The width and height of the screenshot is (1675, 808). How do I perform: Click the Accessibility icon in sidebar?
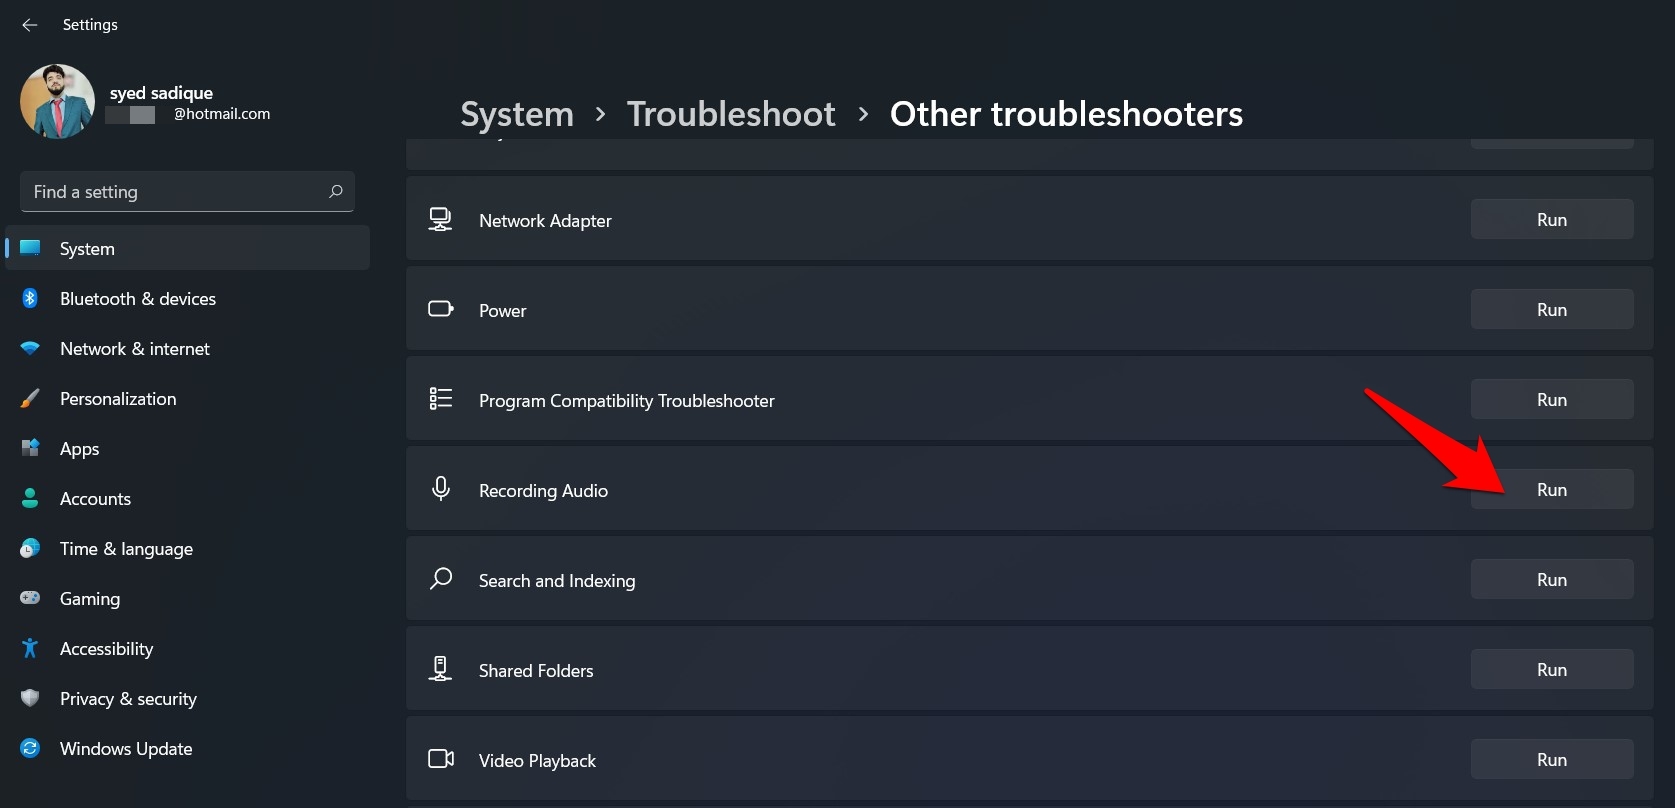pos(30,648)
